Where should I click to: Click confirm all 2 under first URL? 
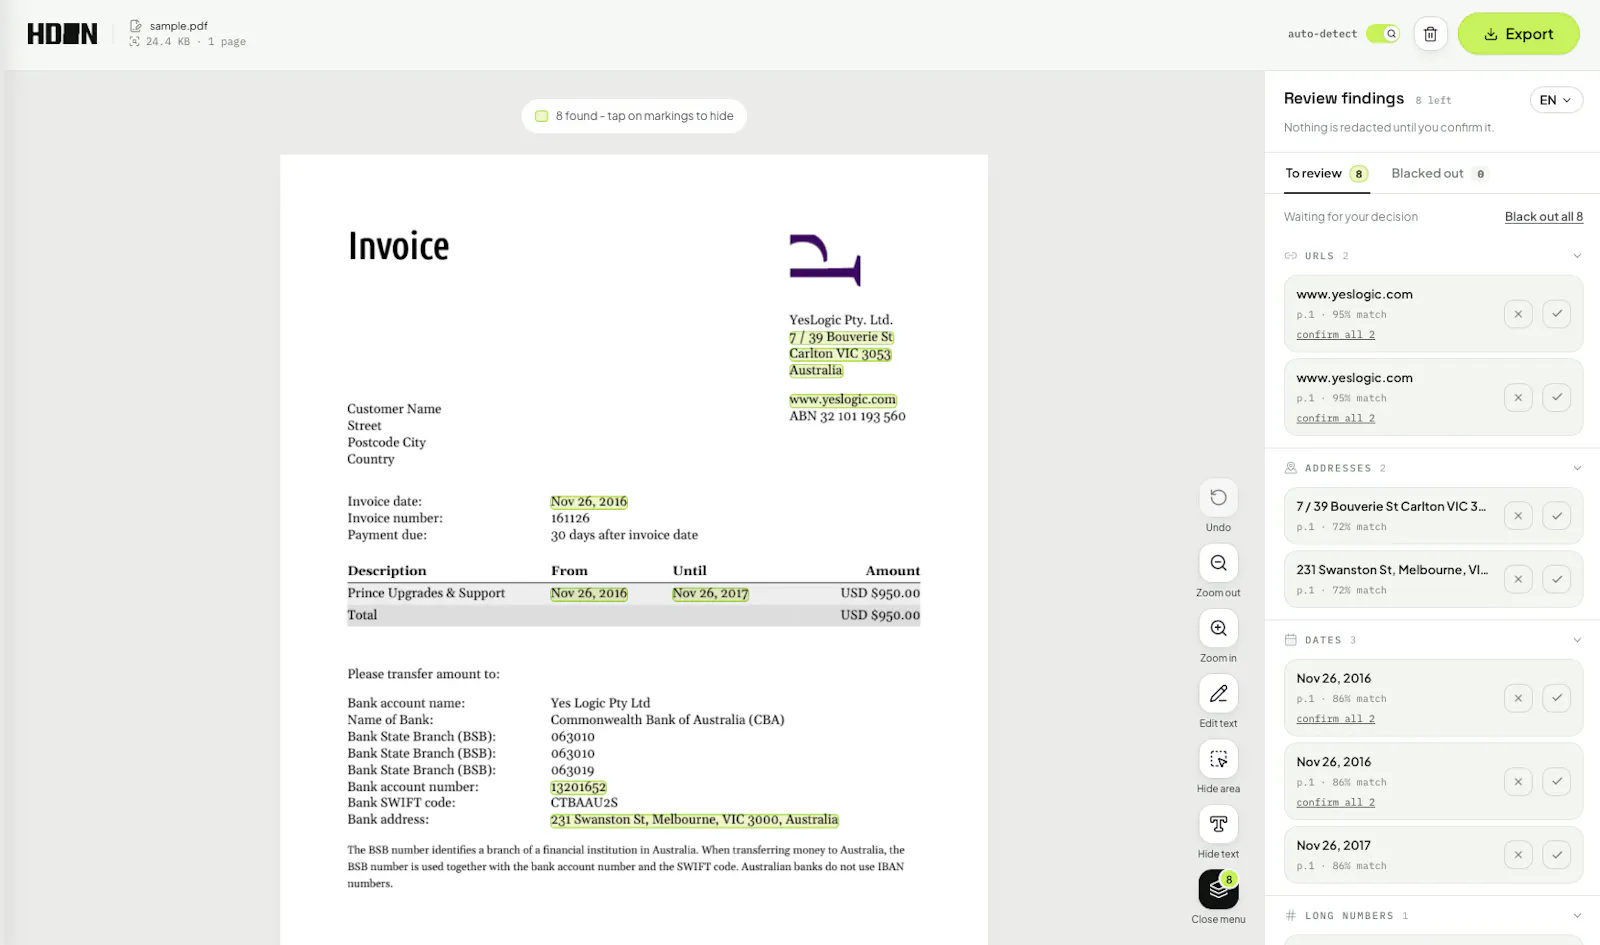point(1335,335)
